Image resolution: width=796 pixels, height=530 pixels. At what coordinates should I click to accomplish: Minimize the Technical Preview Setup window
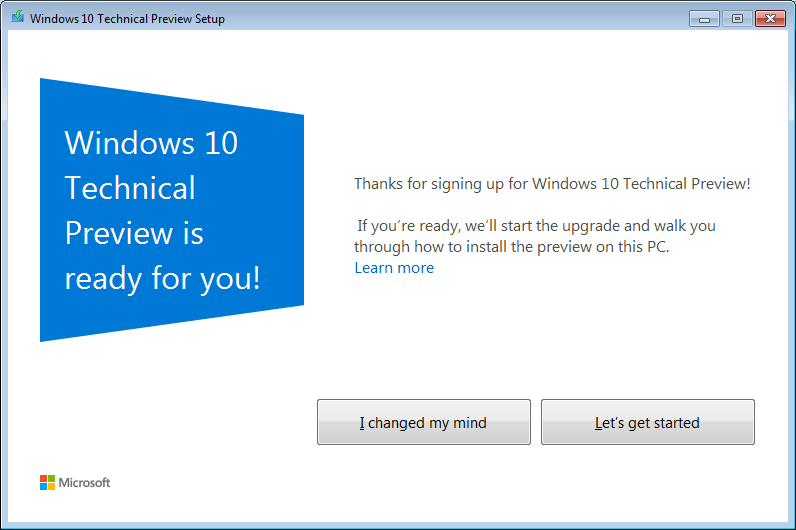pos(704,19)
